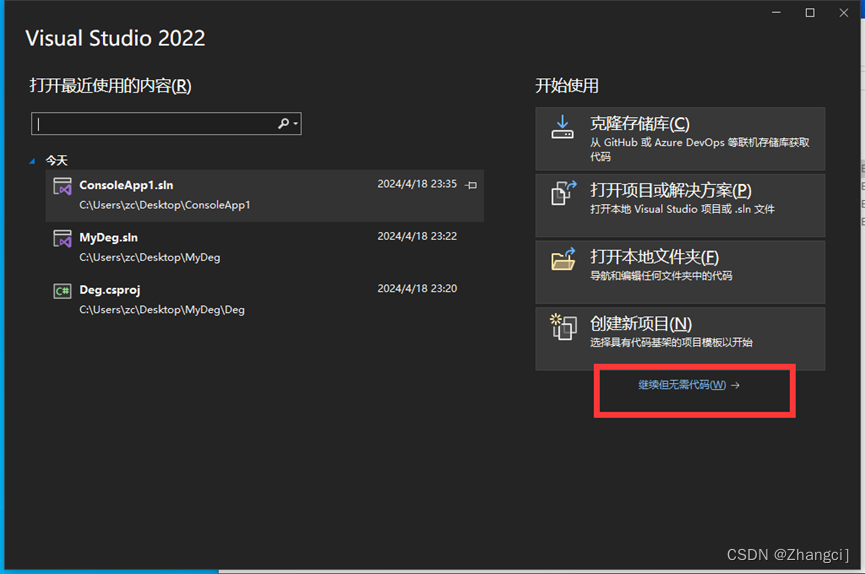
Task: Open ConsoleApp1.sln from recent list
Action: 265,195
